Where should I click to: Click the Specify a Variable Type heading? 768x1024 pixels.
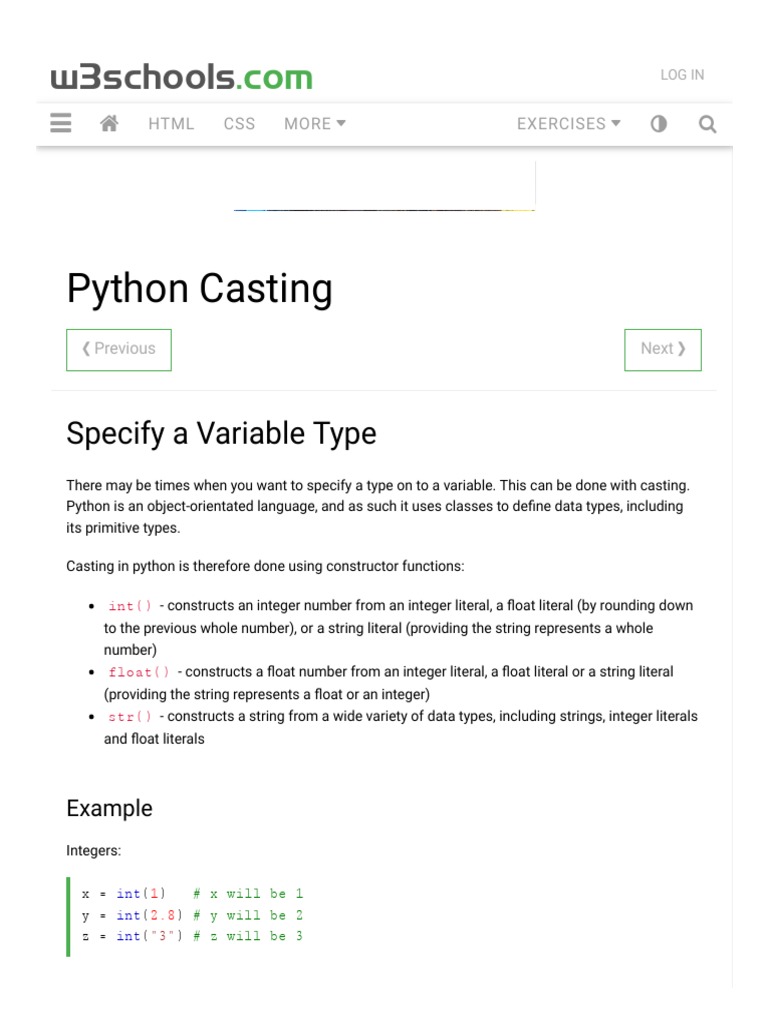221,434
